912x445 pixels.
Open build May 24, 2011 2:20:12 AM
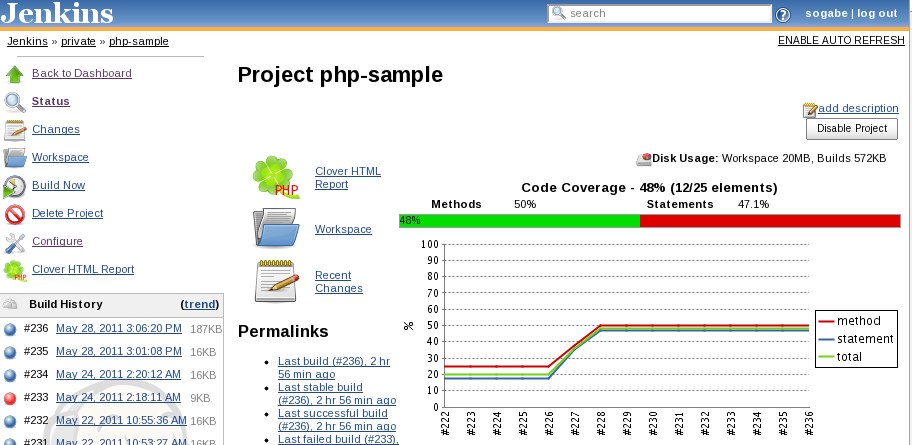coord(118,375)
